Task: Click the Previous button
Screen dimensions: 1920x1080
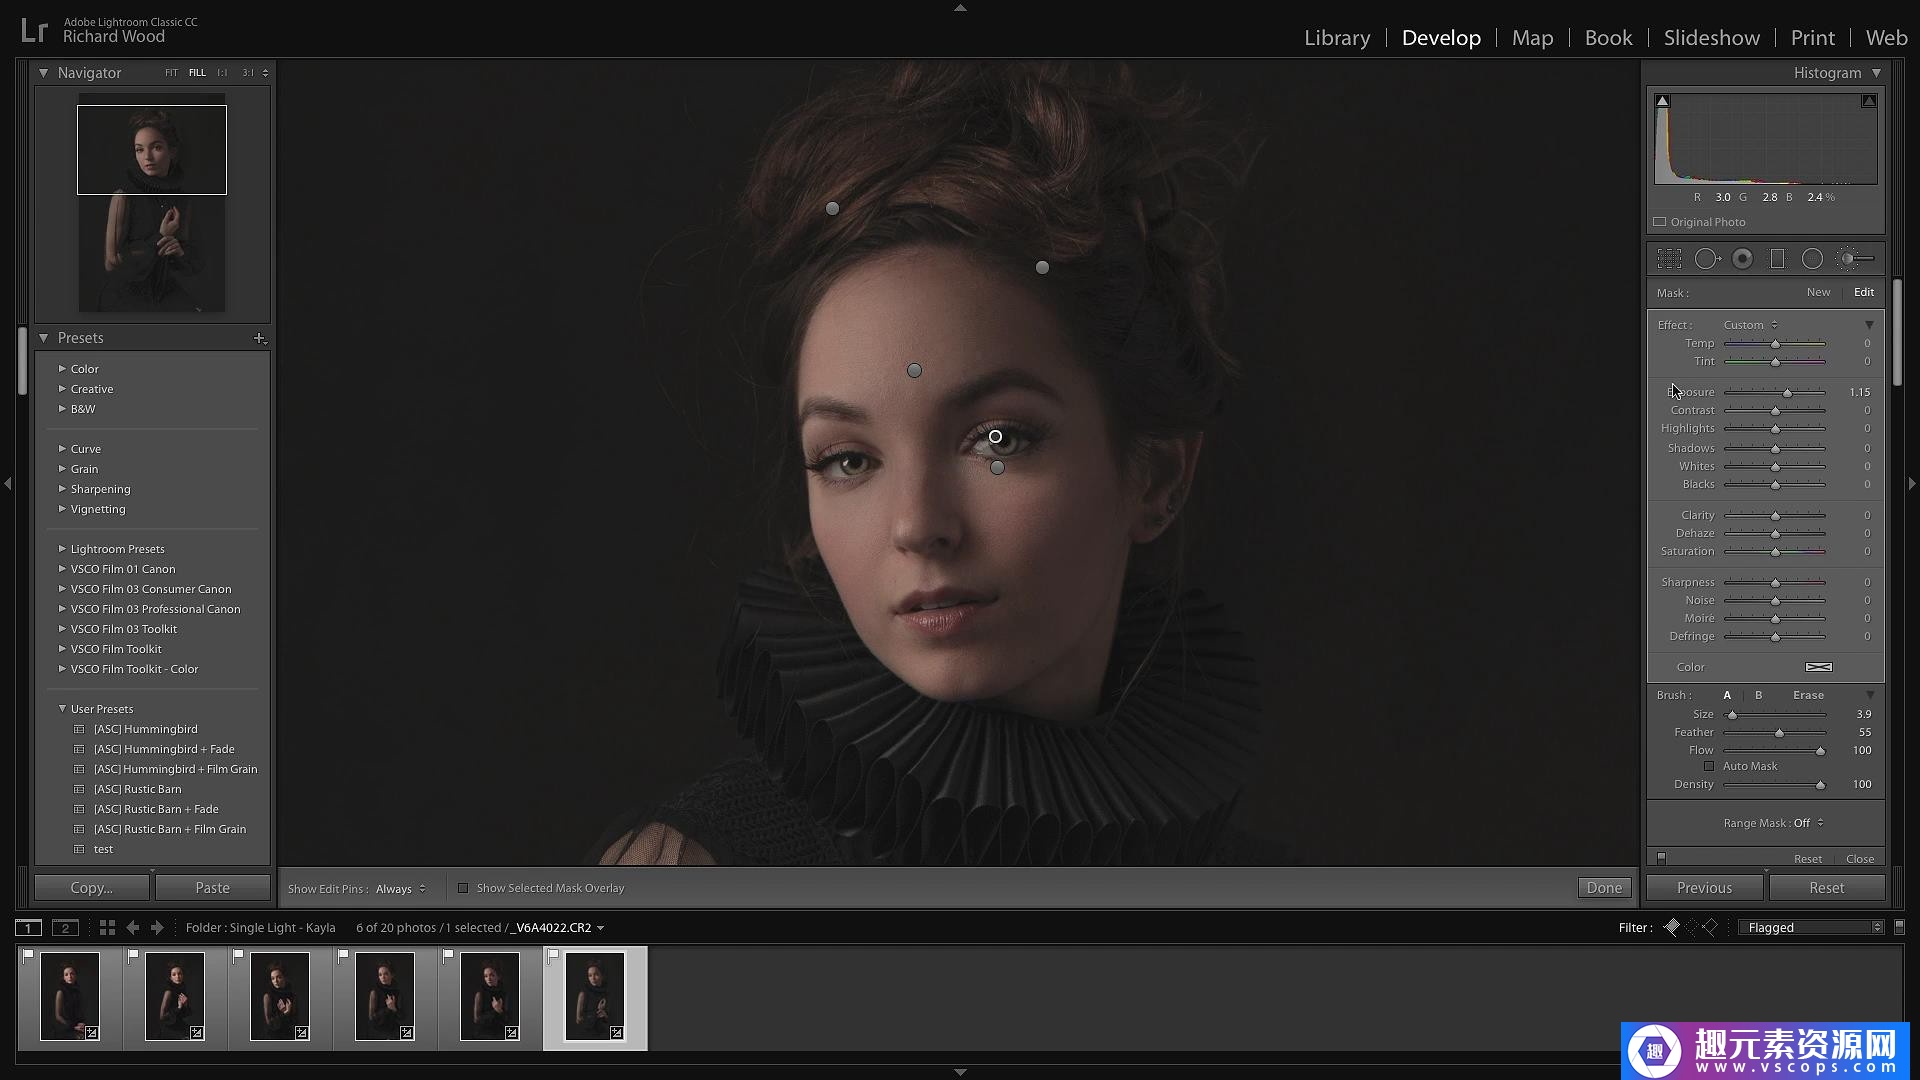Action: coord(1704,888)
